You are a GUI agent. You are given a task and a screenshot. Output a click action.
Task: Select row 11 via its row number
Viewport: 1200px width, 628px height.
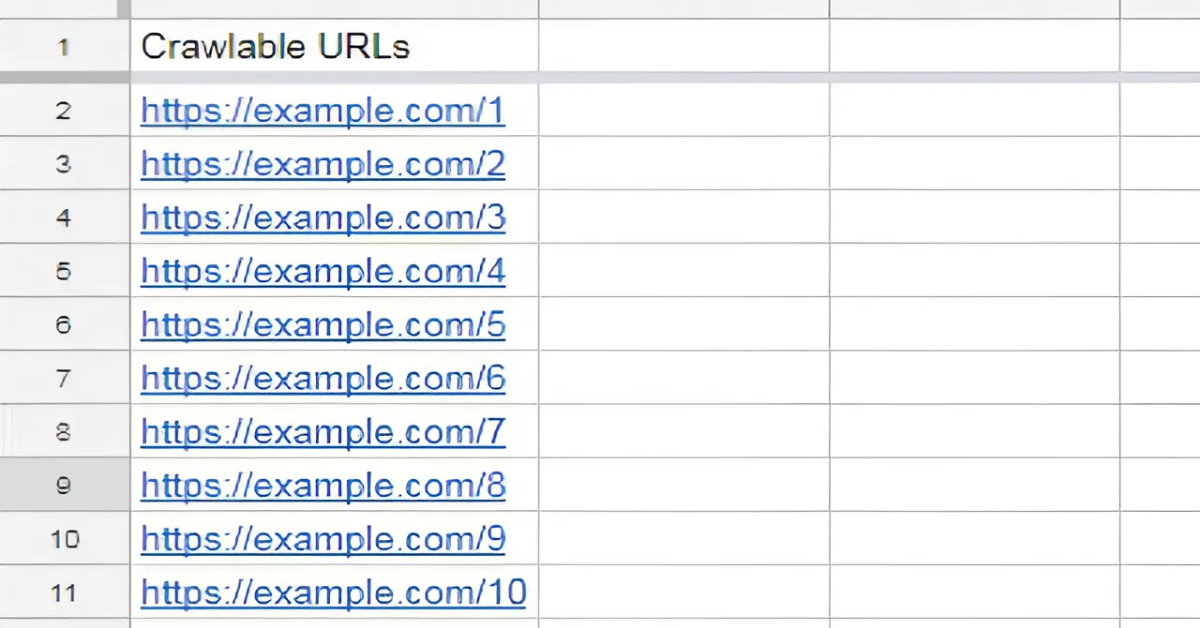pos(64,593)
